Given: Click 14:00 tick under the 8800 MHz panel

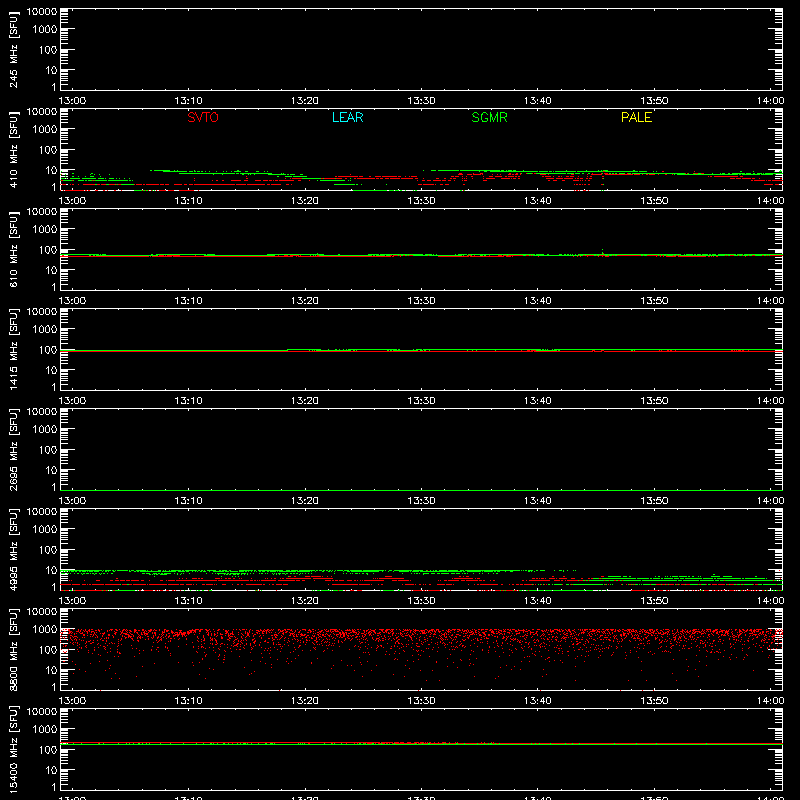Looking at the screenshot, I should point(770,701).
